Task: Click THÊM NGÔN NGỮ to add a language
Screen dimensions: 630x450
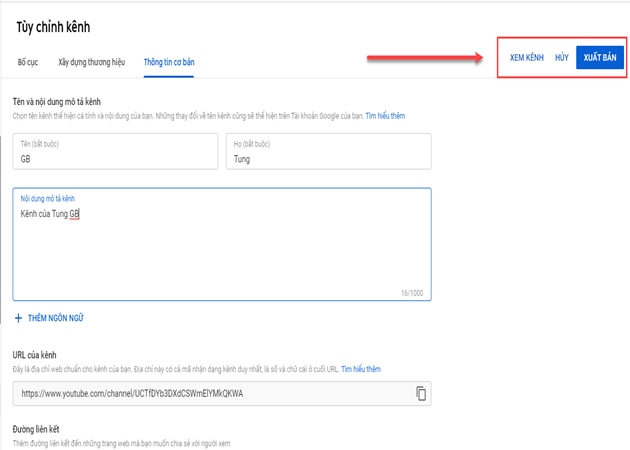Action: [55, 318]
